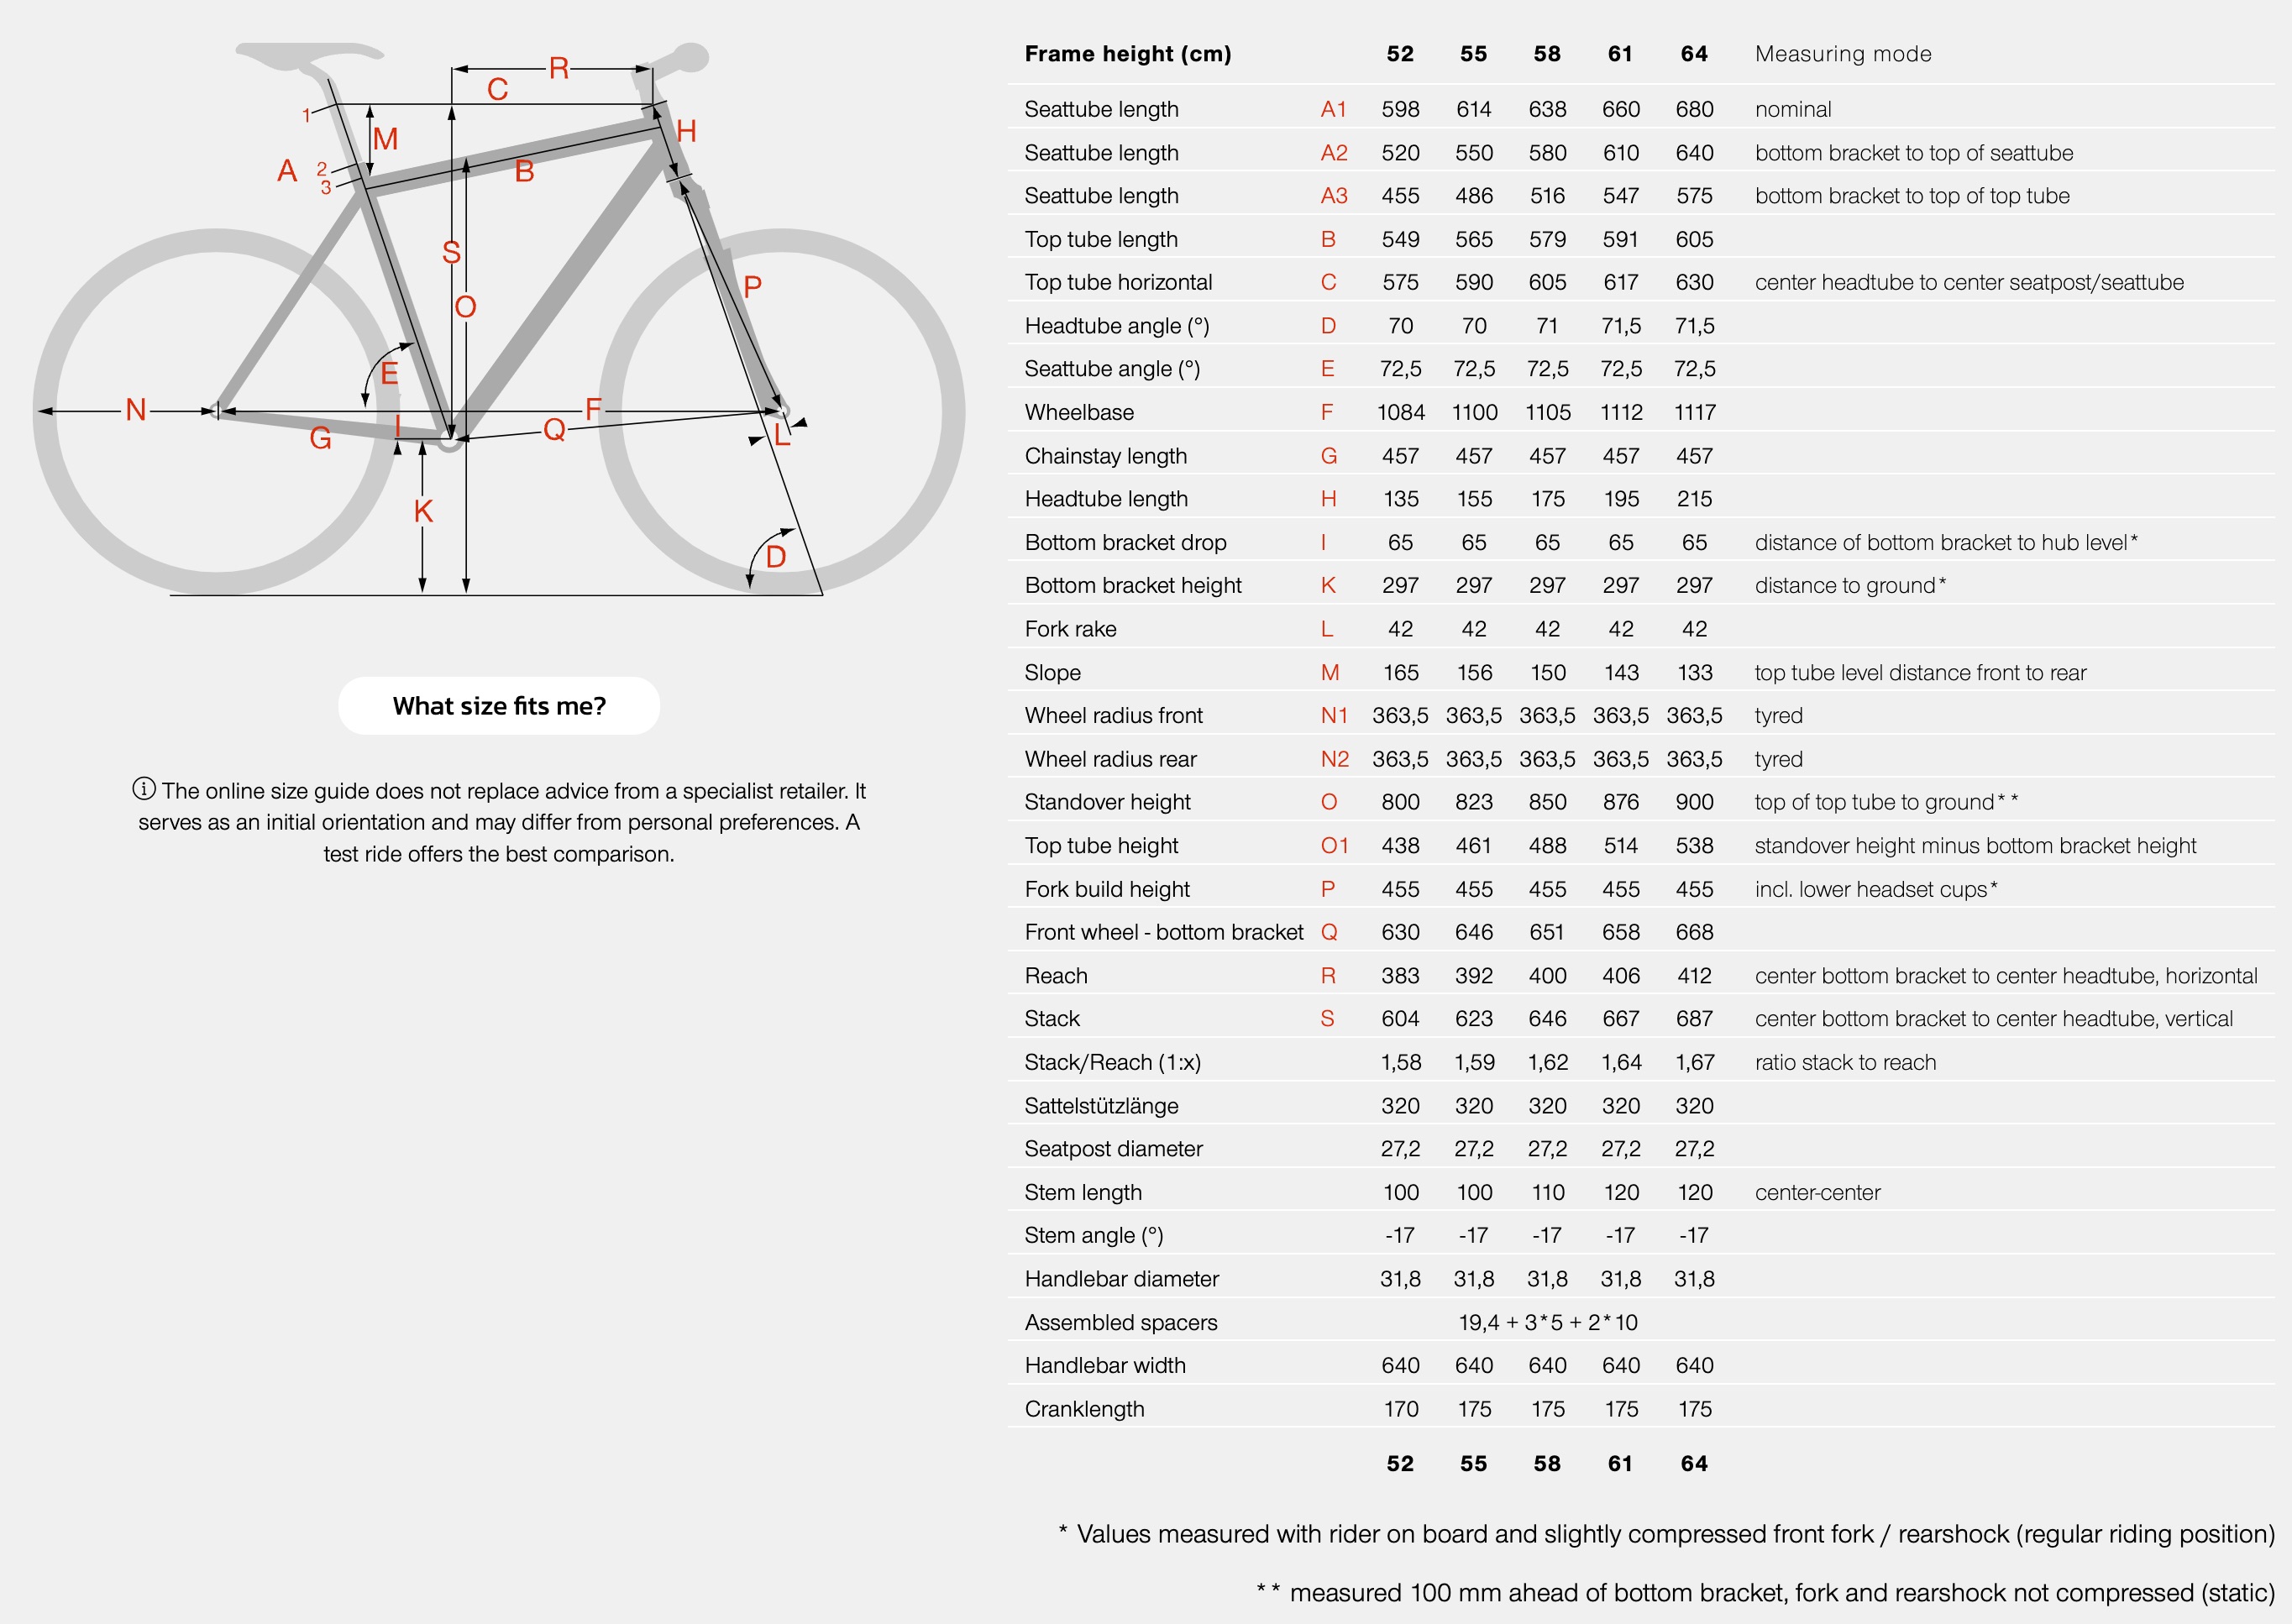
Task: Click the "Cranklength" row label
Action: click(x=1084, y=1409)
